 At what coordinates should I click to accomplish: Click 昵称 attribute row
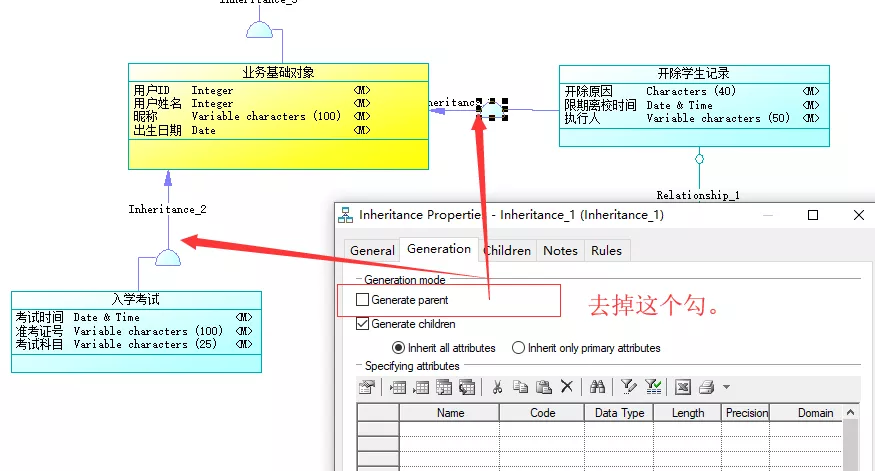click(252, 116)
